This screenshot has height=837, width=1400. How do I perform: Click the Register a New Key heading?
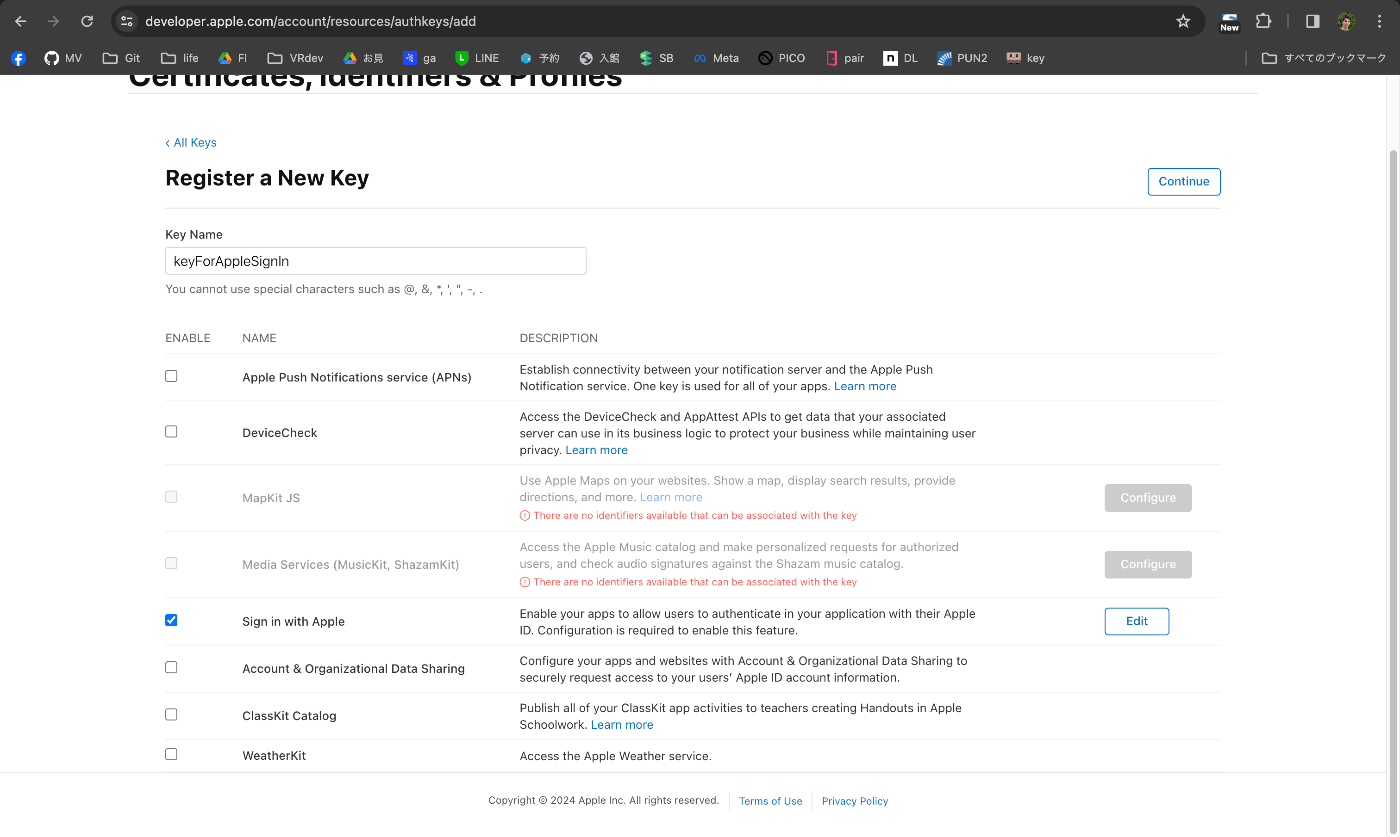click(x=267, y=178)
